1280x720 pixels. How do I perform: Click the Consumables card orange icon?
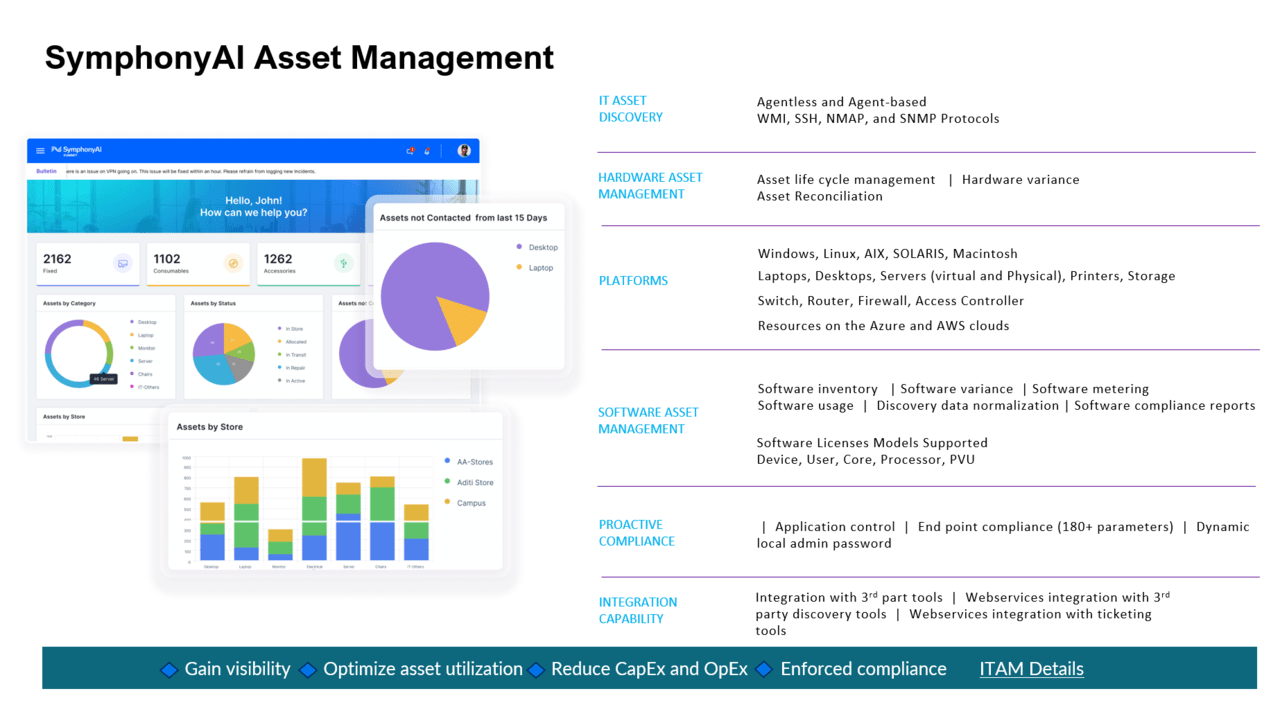coord(233,263)
